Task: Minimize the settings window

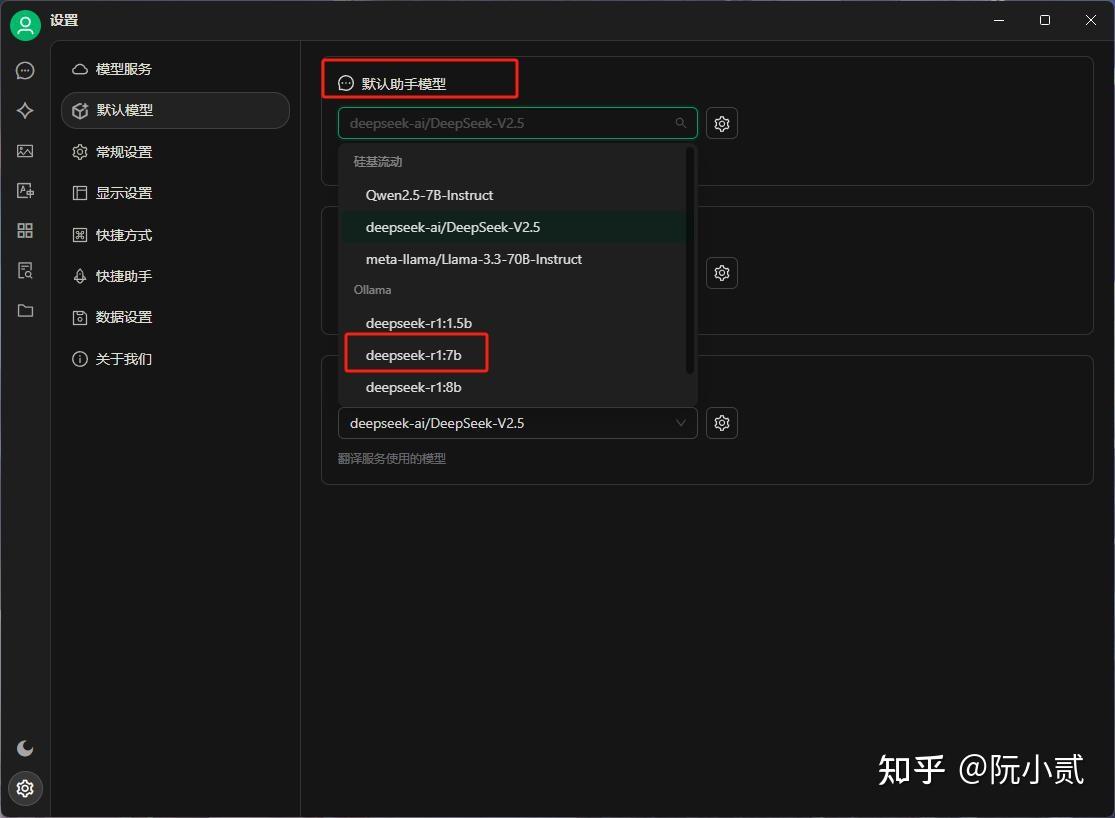Action: 999,20
